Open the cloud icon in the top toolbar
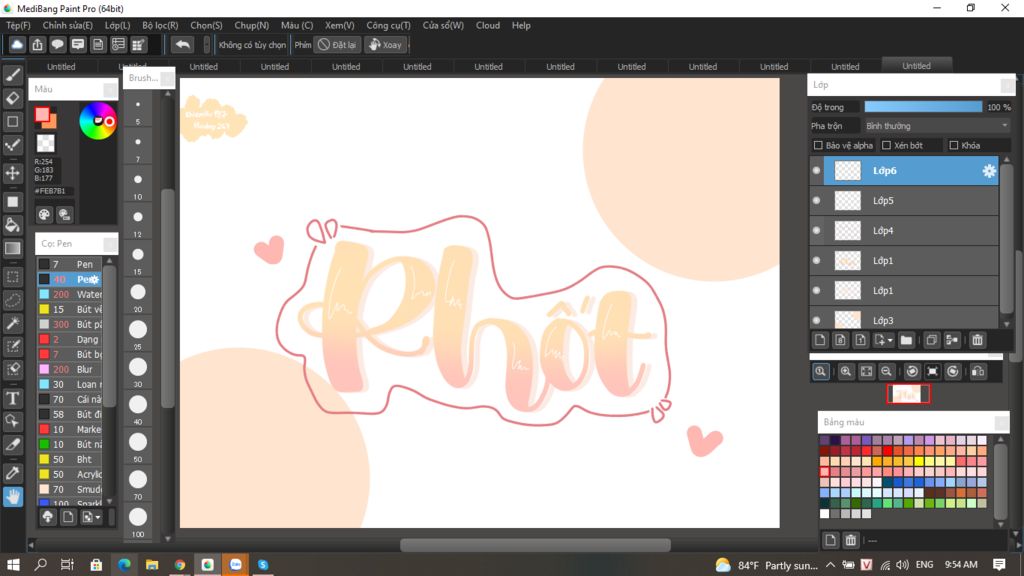1024x576 pixels. pyautogui.click(x=17, y=44)
